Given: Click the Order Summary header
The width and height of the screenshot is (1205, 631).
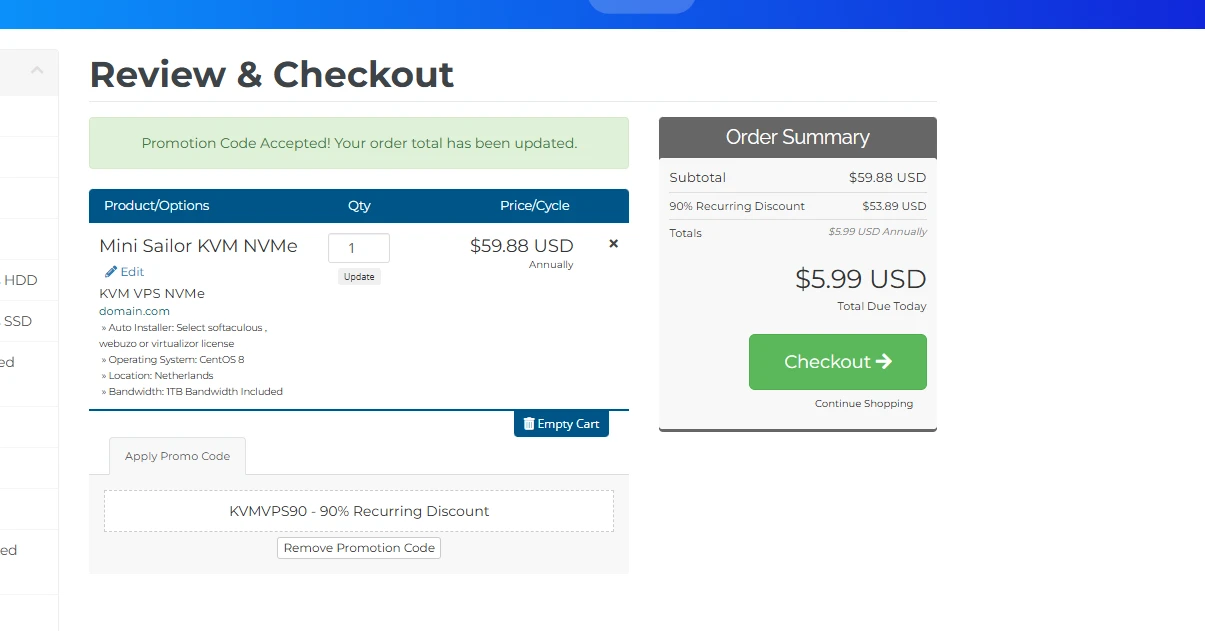Looking at the screenshot, I should [x=797, y=137].
